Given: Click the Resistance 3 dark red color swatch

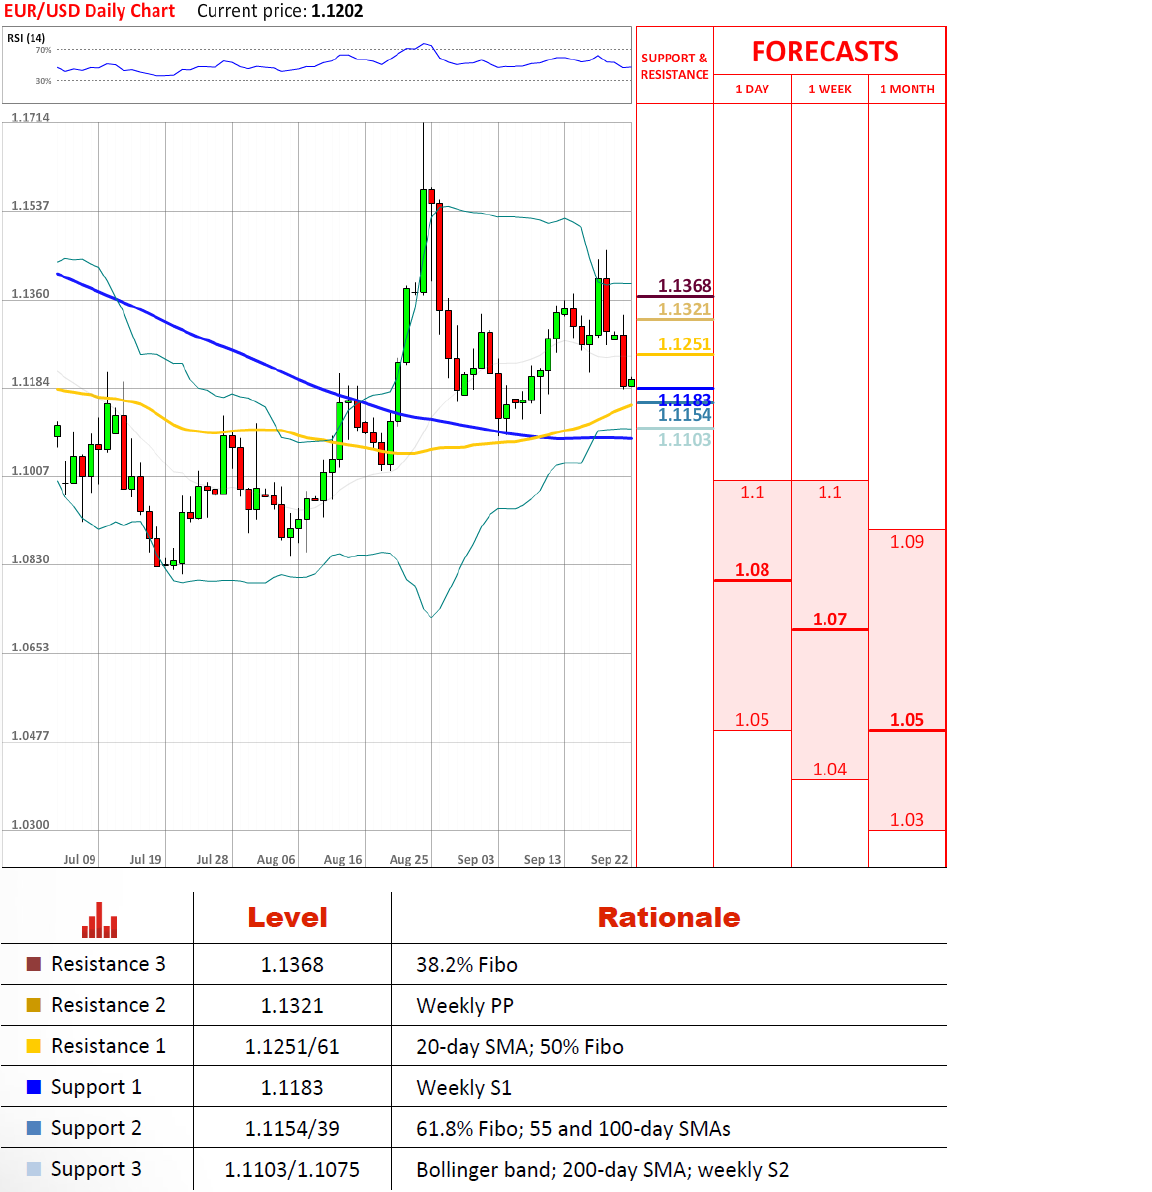Looking at the screenshot, I should tap(33, 964).
